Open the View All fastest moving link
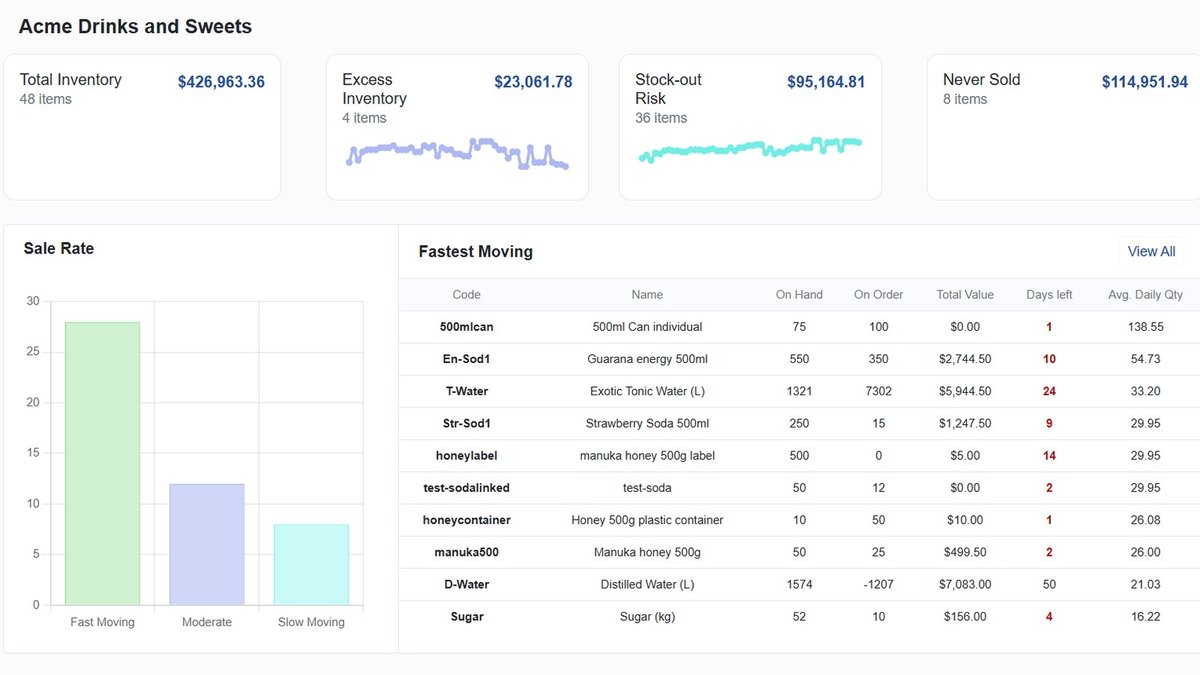This screenshot has width=1200, height=675. point(1151,252)
